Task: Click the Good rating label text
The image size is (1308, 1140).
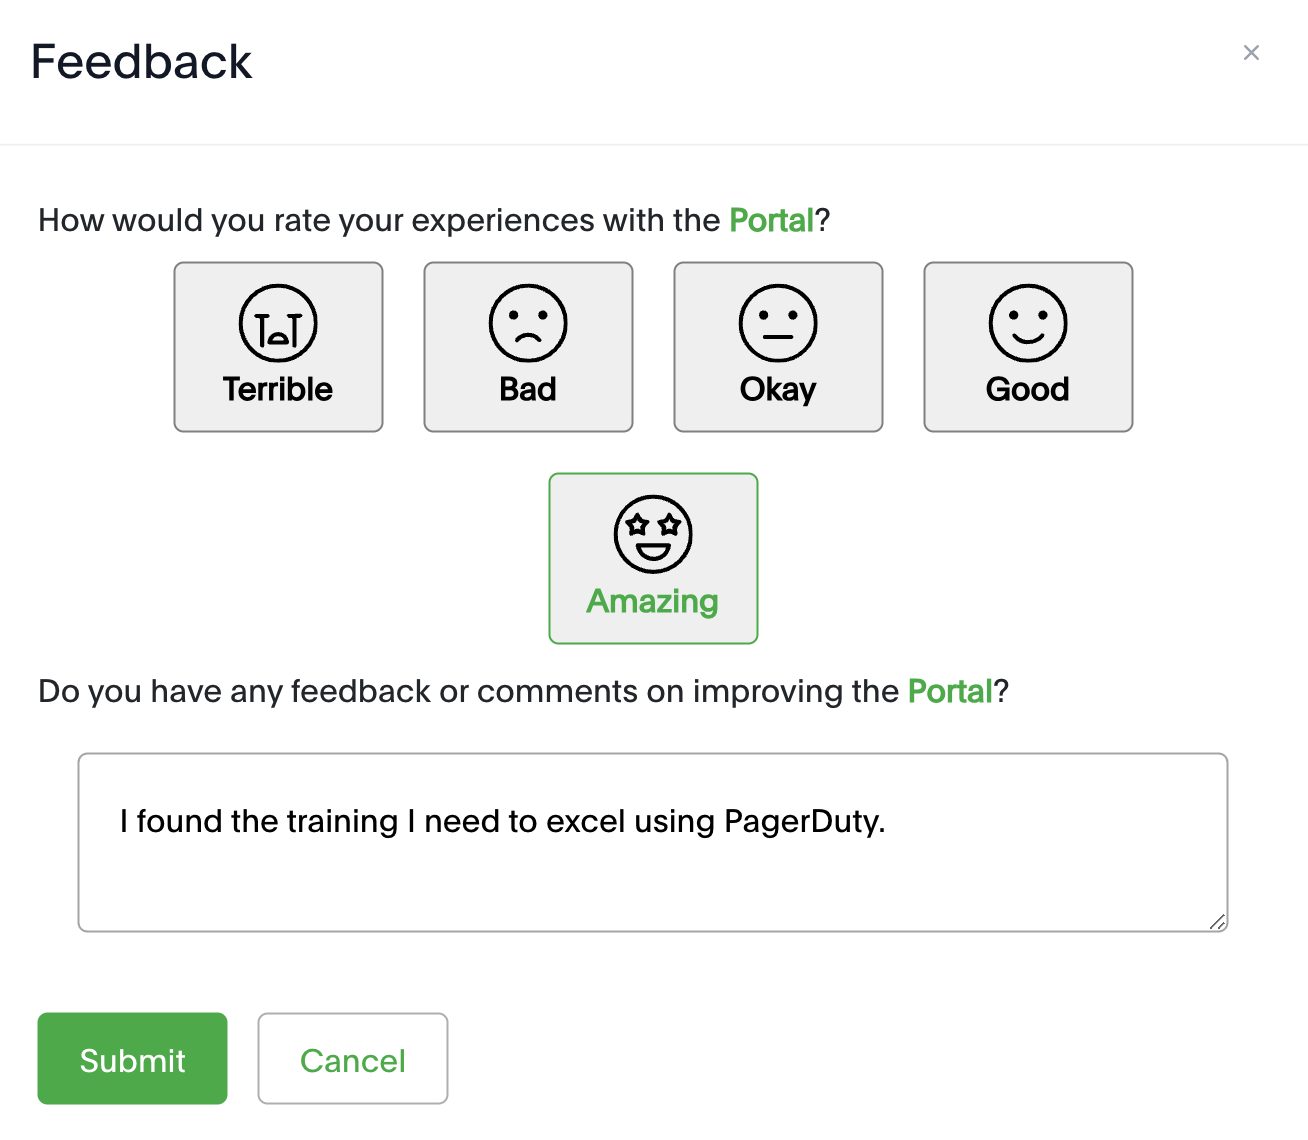Action: tap(1028, 389)
